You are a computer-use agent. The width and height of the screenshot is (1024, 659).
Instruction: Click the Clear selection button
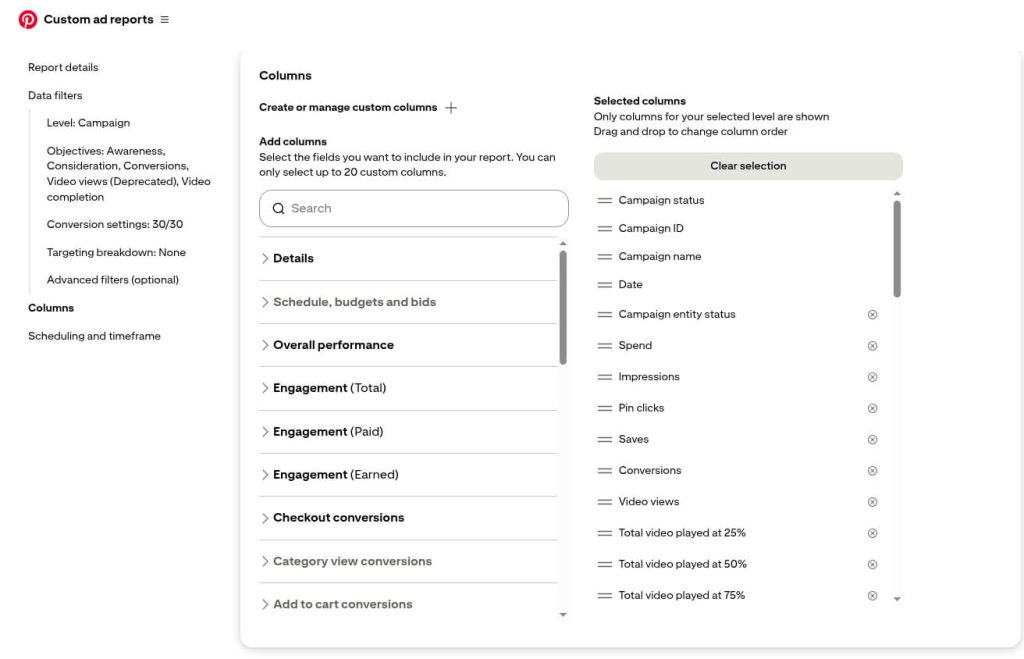click(x=748, y=165)
